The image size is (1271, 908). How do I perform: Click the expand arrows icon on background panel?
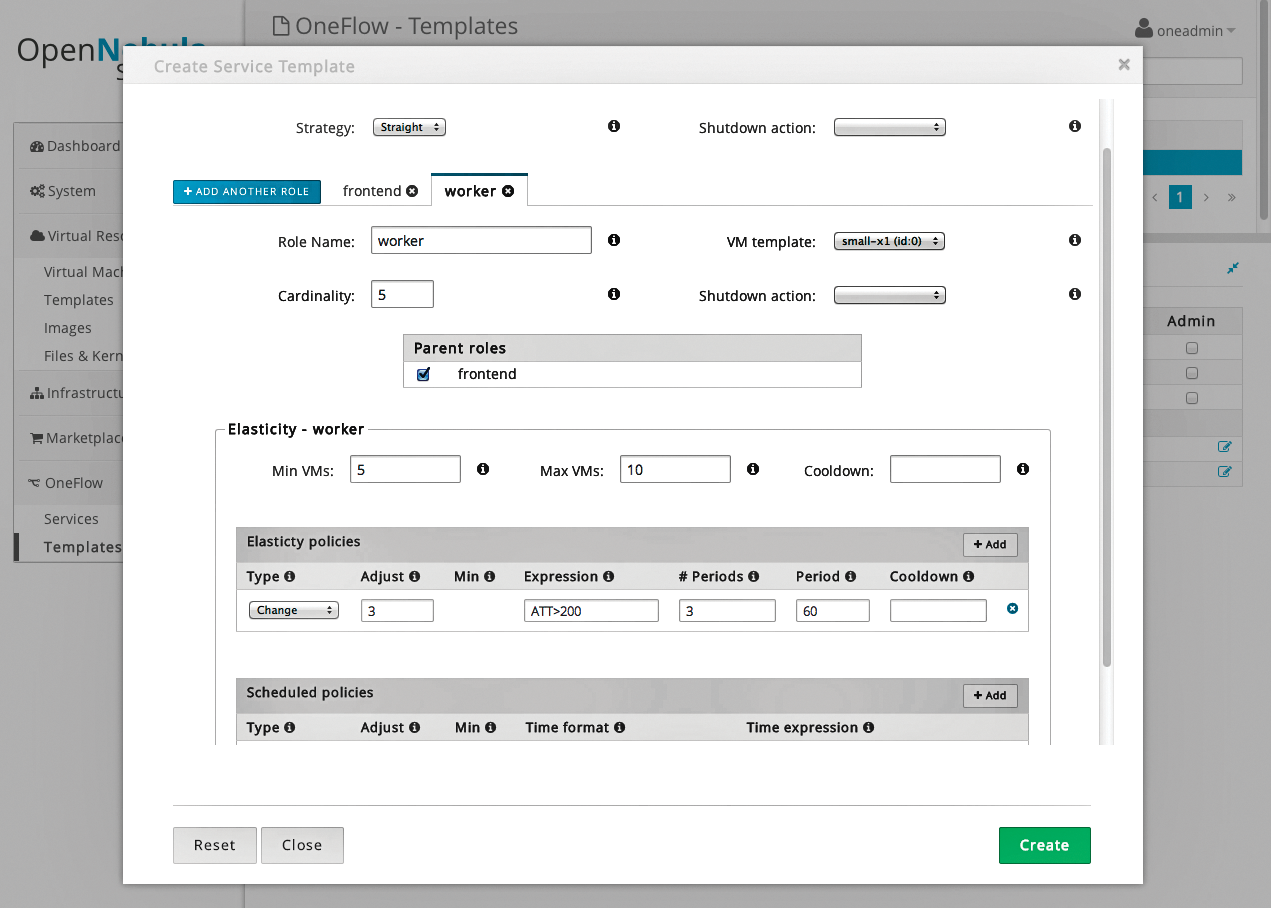pos(1232,268)
